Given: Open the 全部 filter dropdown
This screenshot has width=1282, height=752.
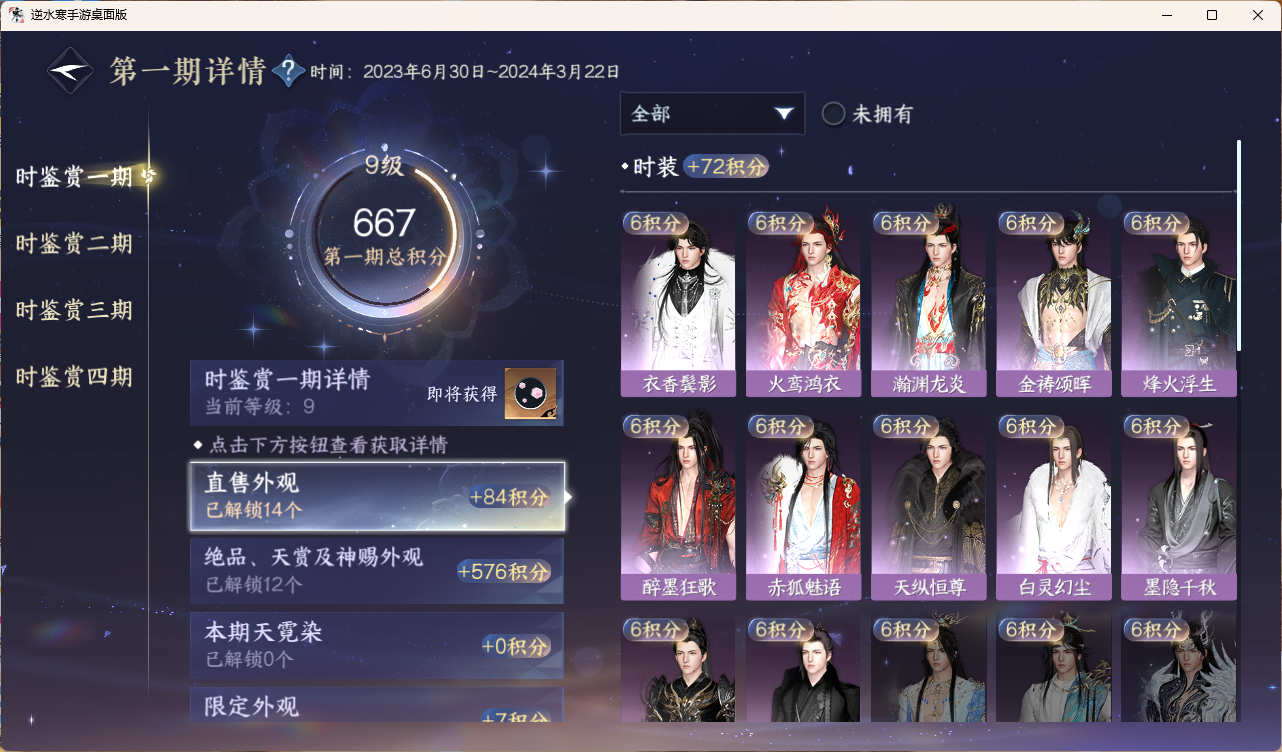Looking at the screenshot, I should coord(712,114).
